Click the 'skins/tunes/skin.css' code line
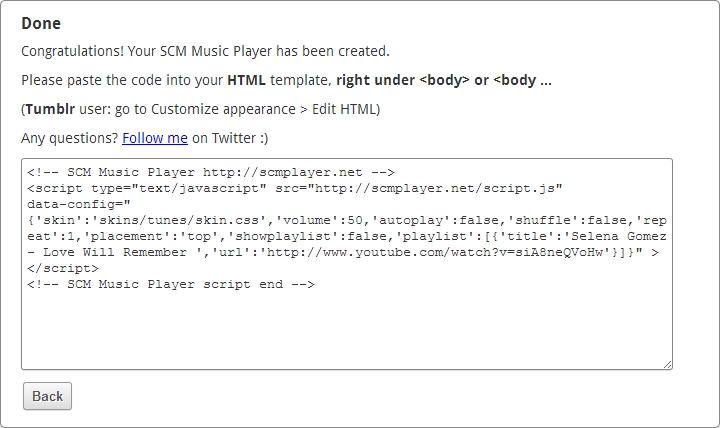Screen dimensions: 720x428 pos(347,220)
